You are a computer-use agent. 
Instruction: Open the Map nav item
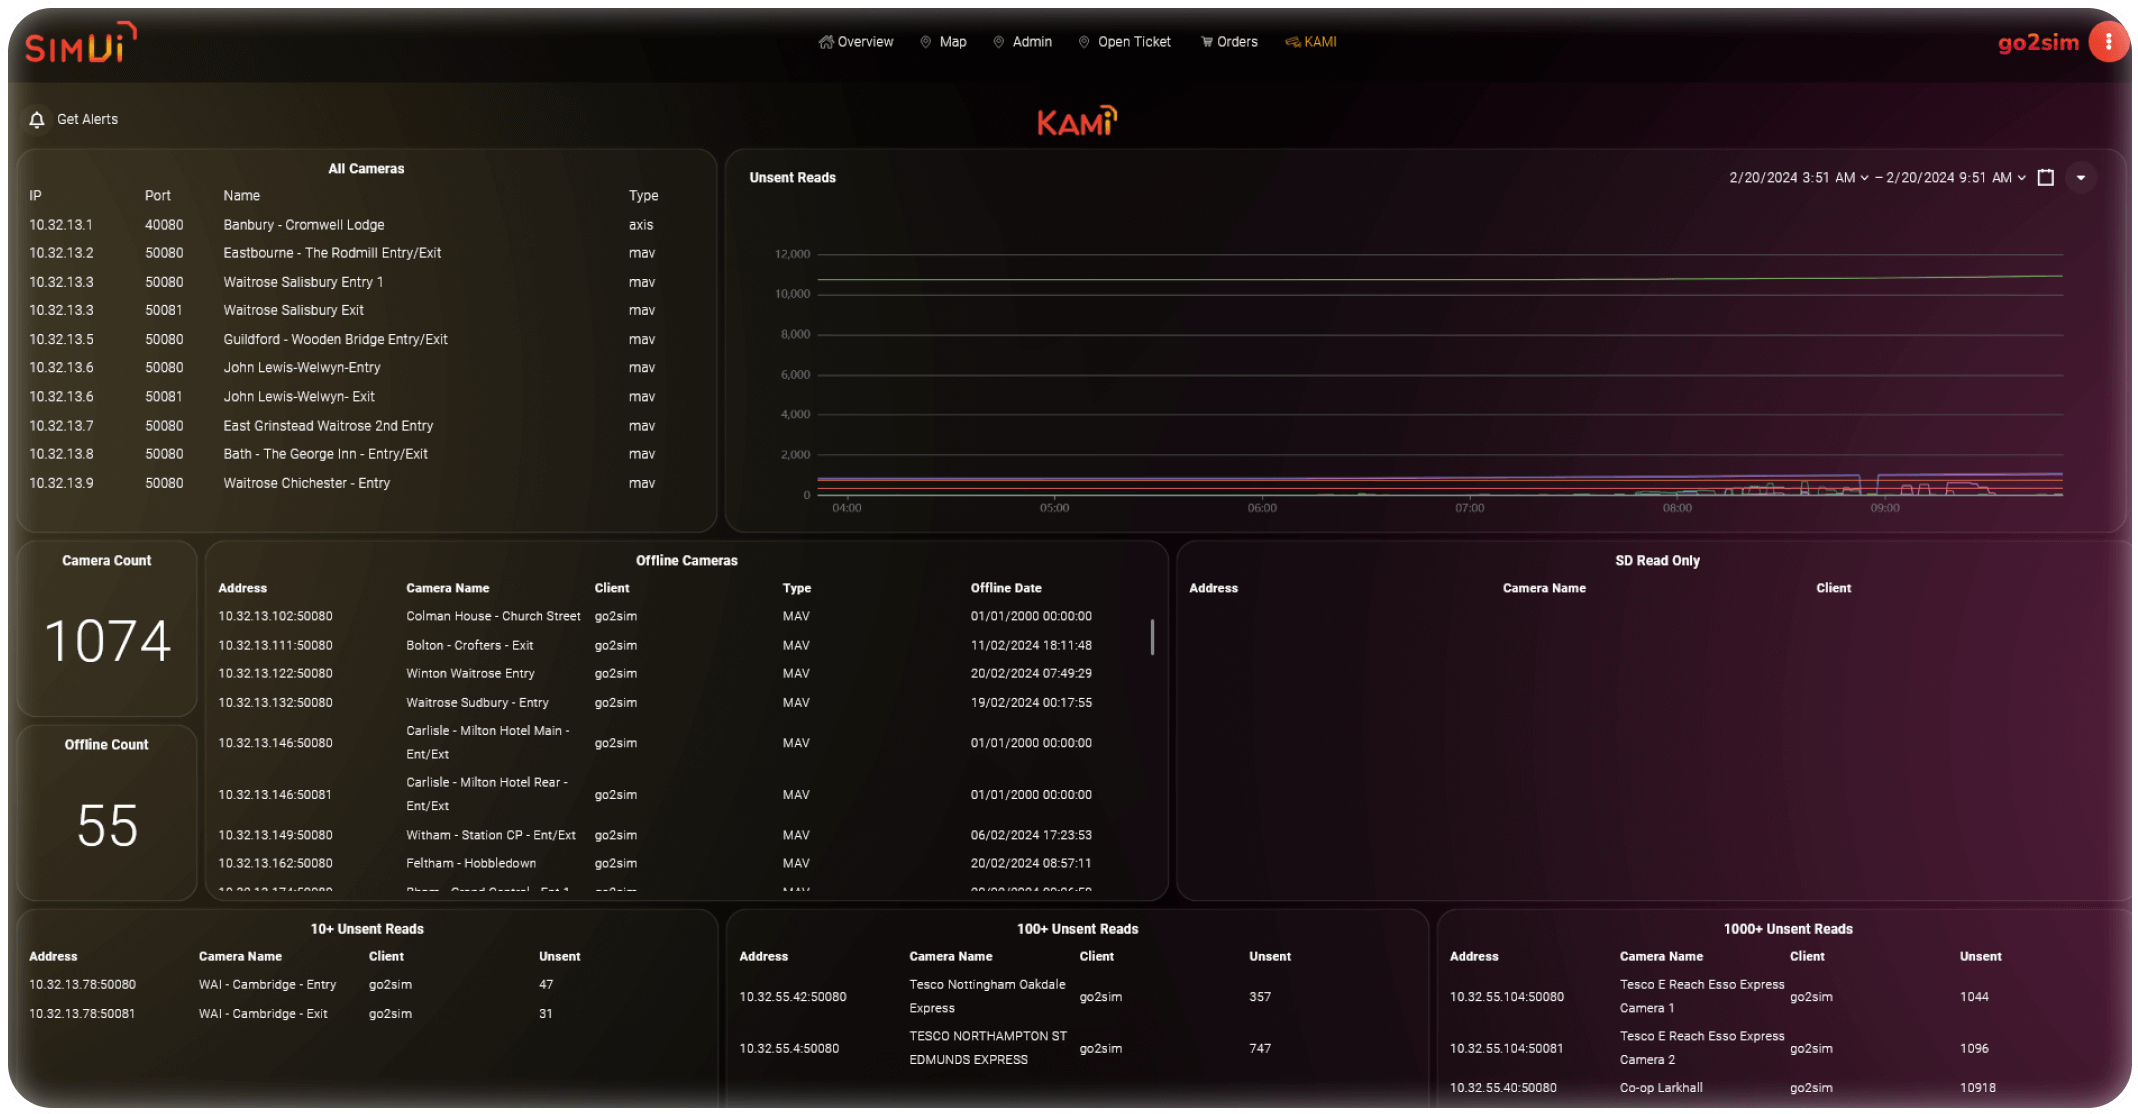pyautogui.click(x=943, y=42)
